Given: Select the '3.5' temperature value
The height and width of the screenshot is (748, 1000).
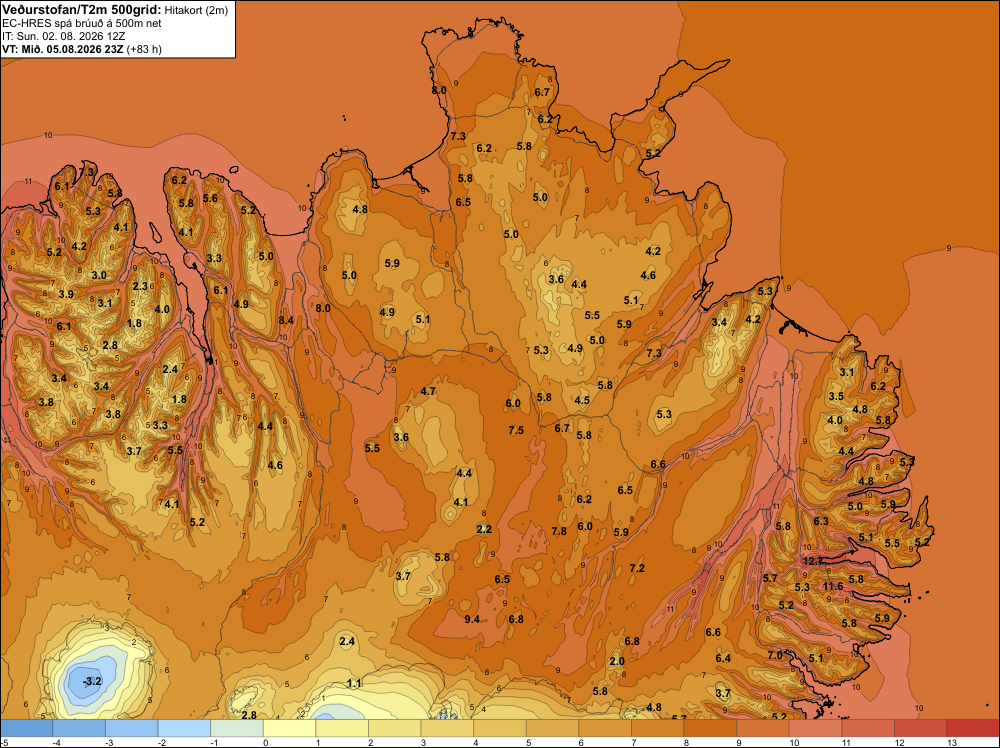Looking at the screenshot, I should [x=836, y=397].
